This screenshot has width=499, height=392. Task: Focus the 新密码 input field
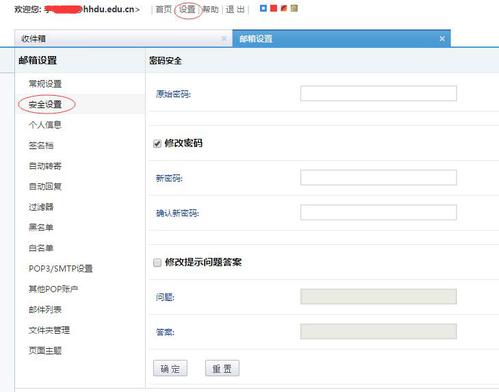tap(378, 178)
